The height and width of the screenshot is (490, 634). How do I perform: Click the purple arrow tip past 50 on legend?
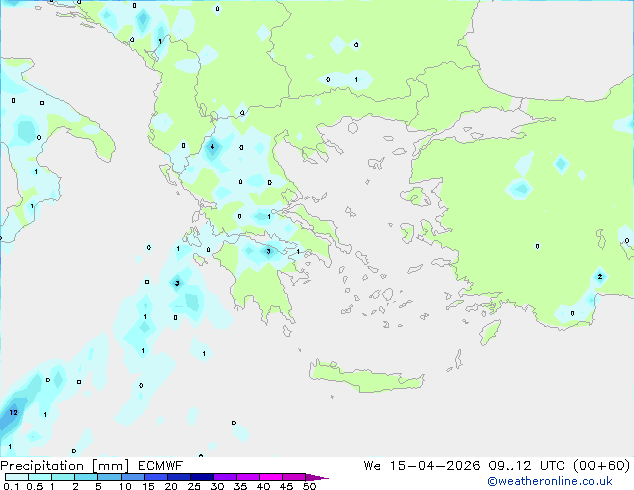click(x=317, y=478)
